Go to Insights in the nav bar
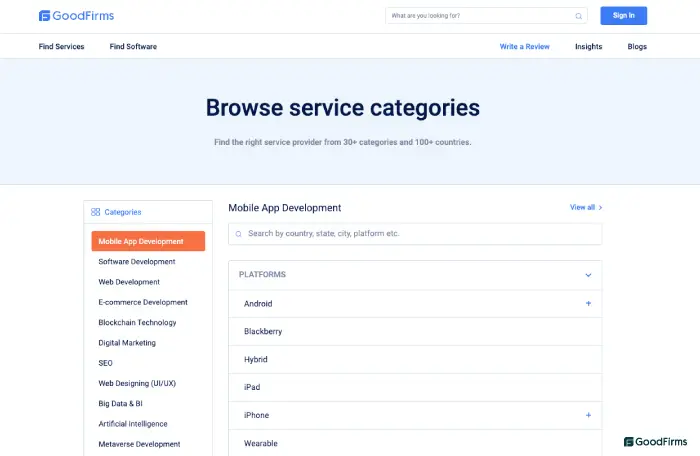700x456 pixels. 588,46
